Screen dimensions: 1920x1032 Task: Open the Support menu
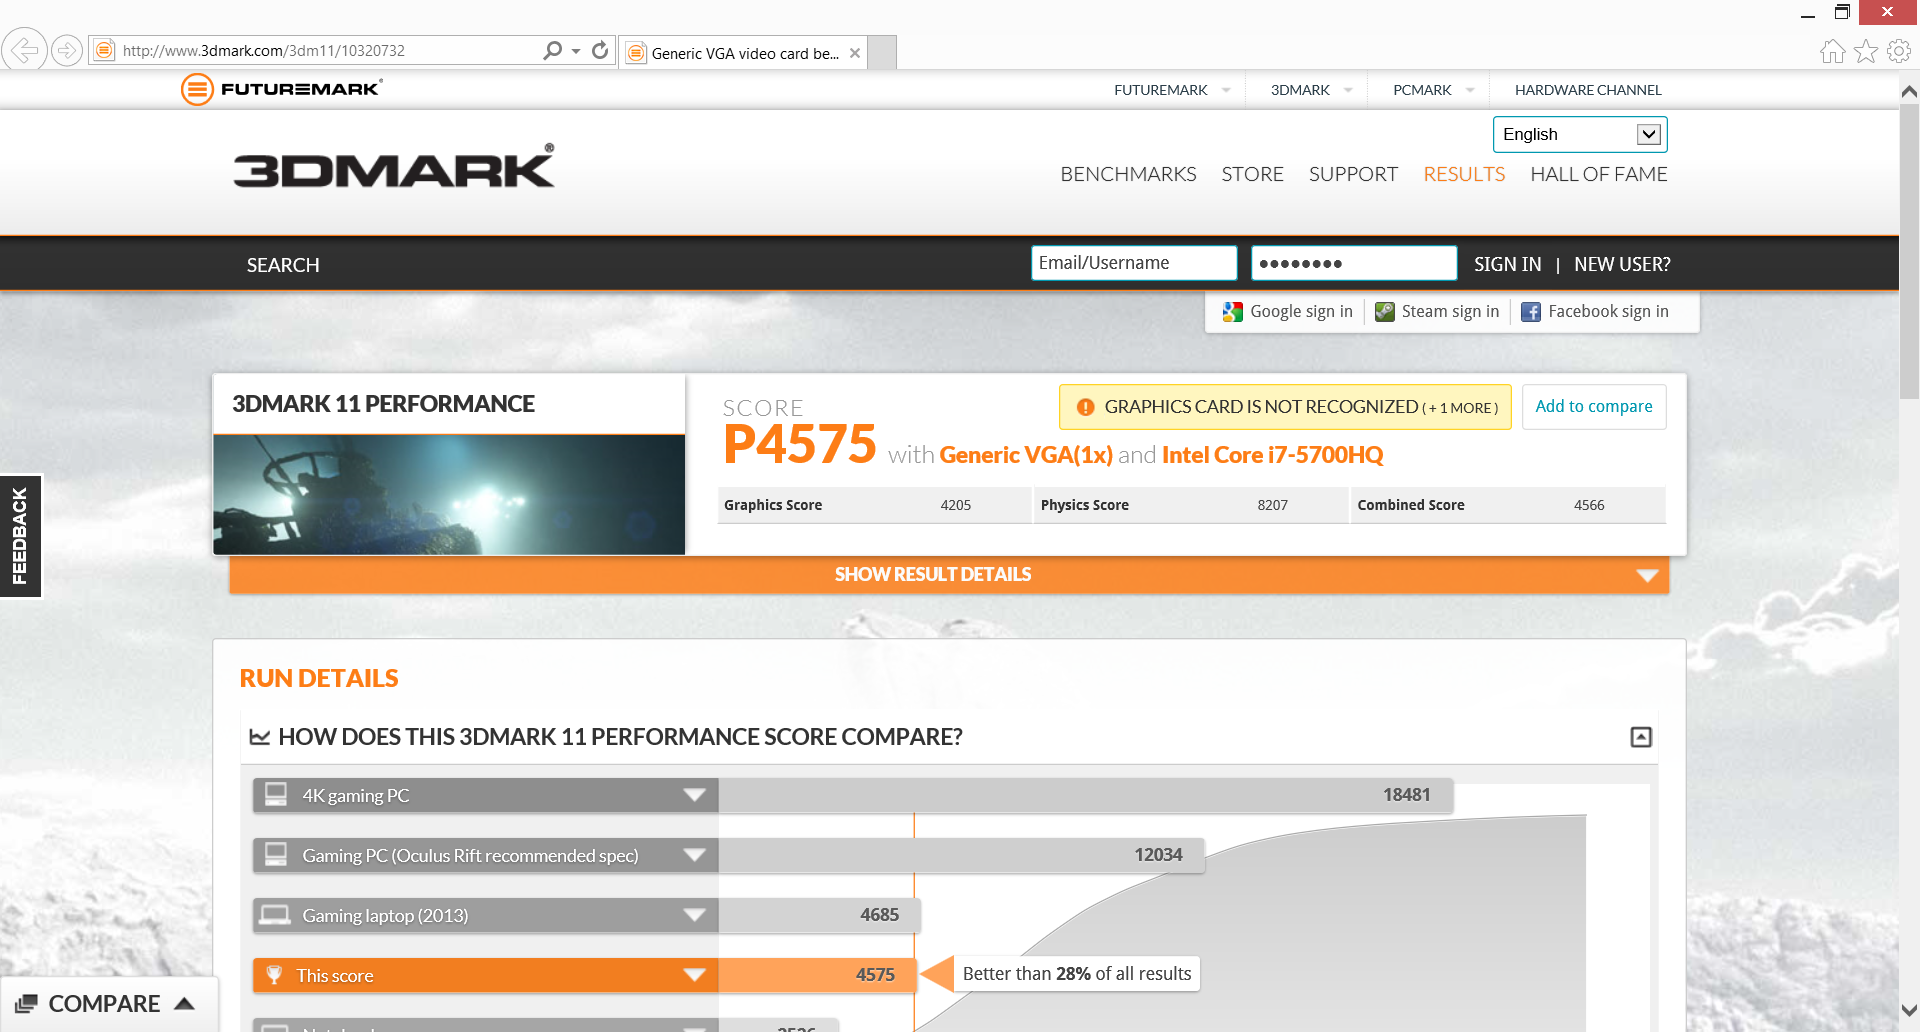click(1353, 174)
